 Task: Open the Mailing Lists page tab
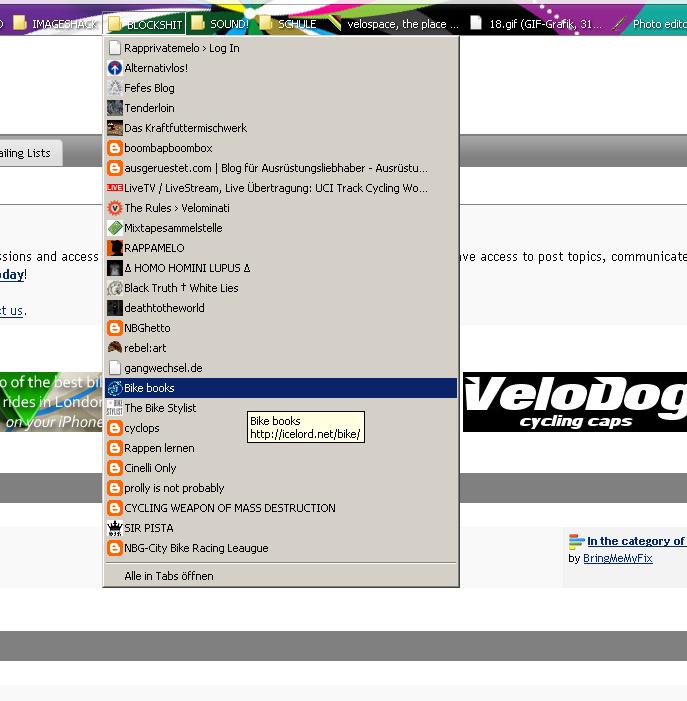26,153
